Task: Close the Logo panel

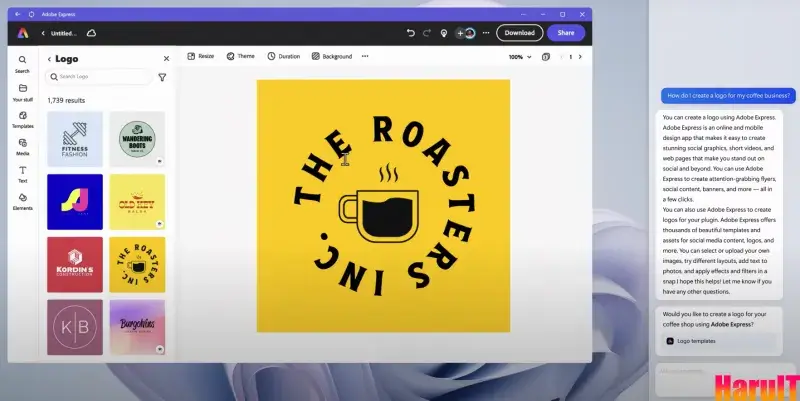Action: coord(166,59)
